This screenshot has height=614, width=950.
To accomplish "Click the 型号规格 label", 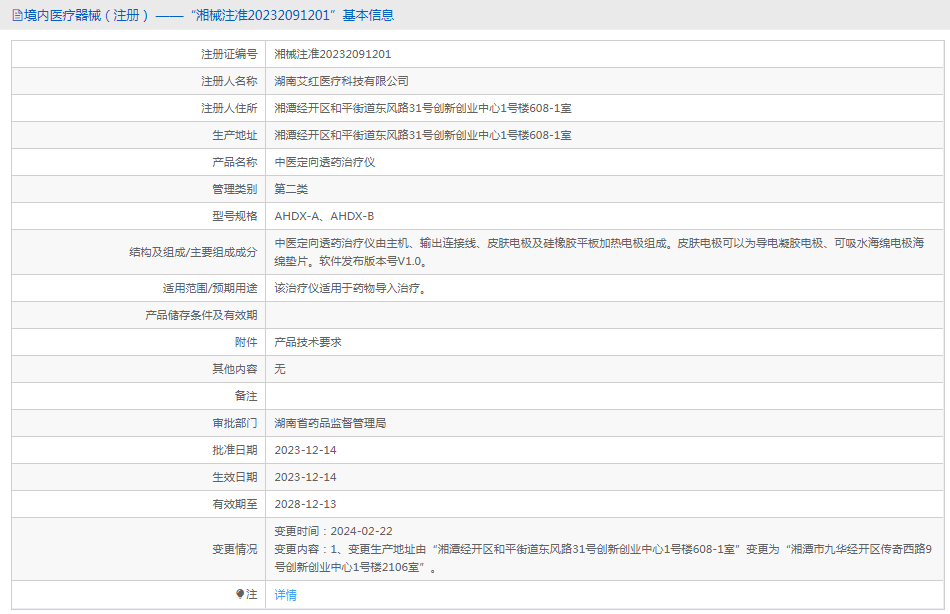I will (234, 216).
